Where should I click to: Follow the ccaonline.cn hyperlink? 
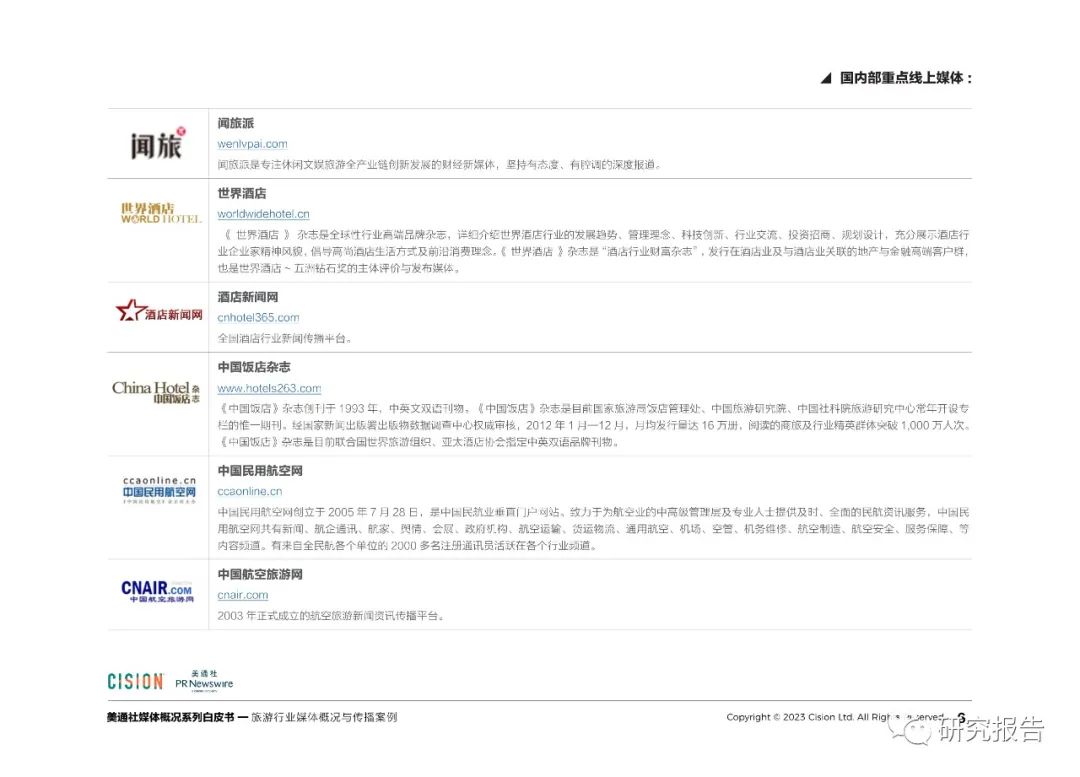[249, 491]
